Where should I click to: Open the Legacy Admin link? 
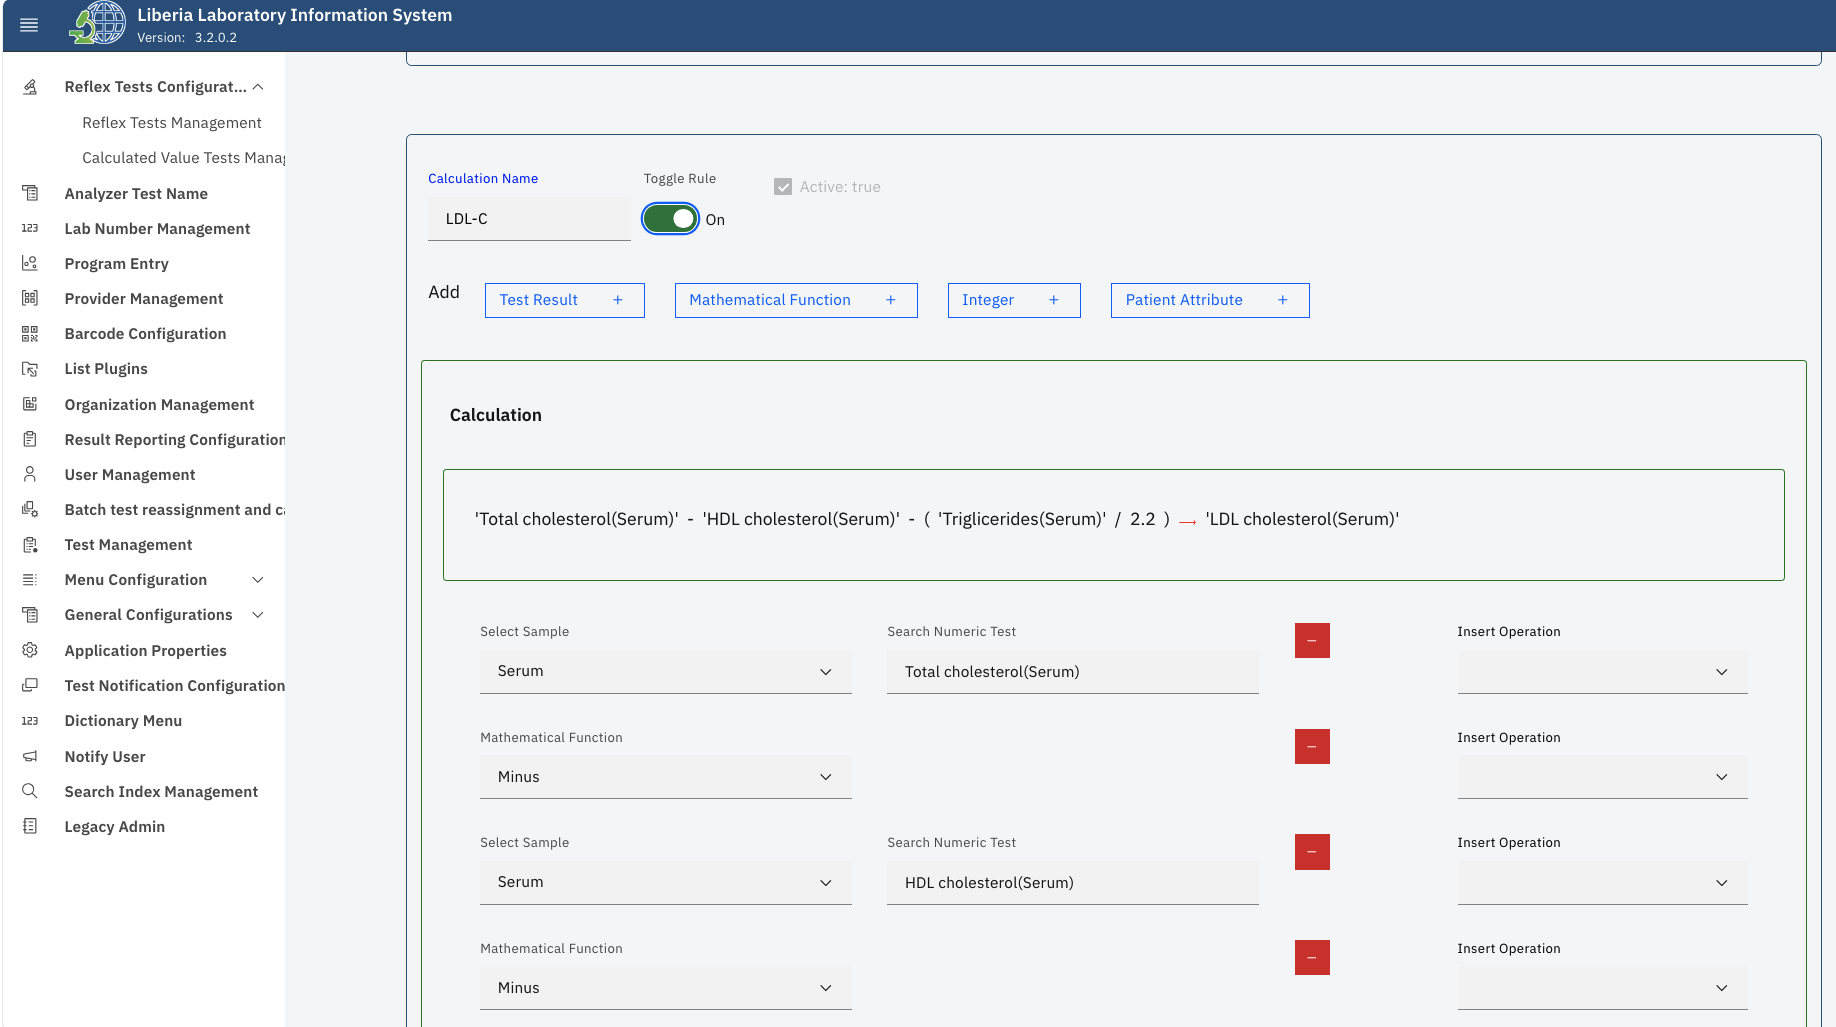pos(115,826)
